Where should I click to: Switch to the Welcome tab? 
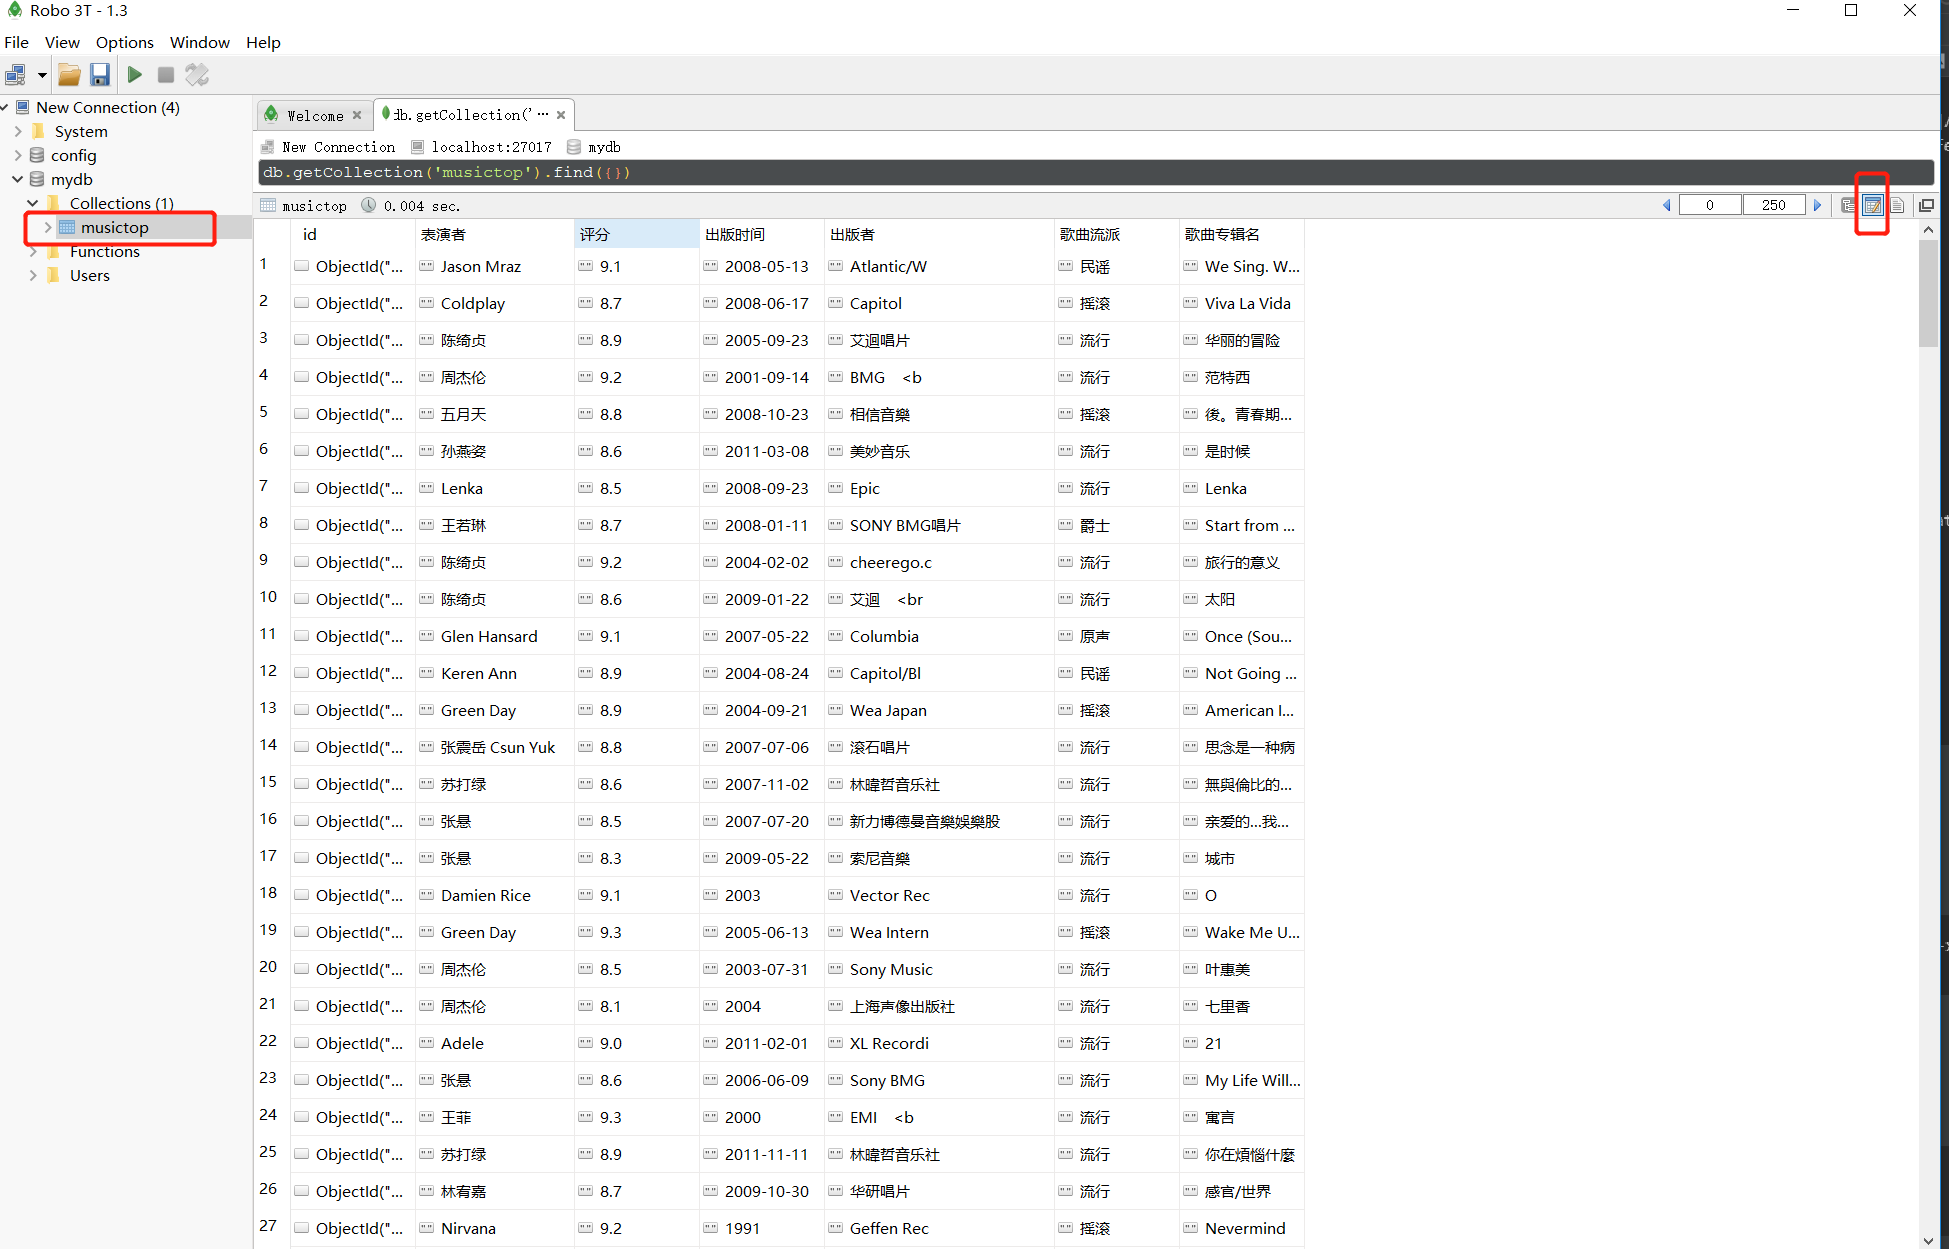pyautogui.click(x=314, y=115)
